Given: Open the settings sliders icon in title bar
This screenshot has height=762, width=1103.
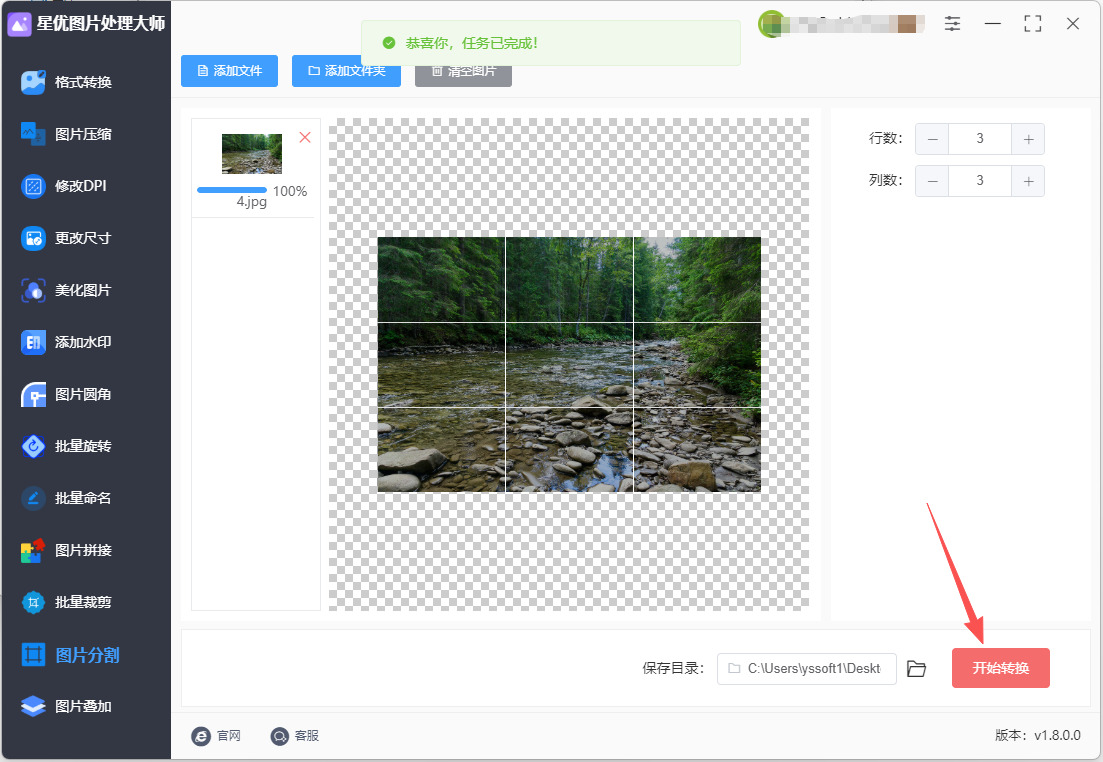Looking at the screenshot, I should [952, 24].
